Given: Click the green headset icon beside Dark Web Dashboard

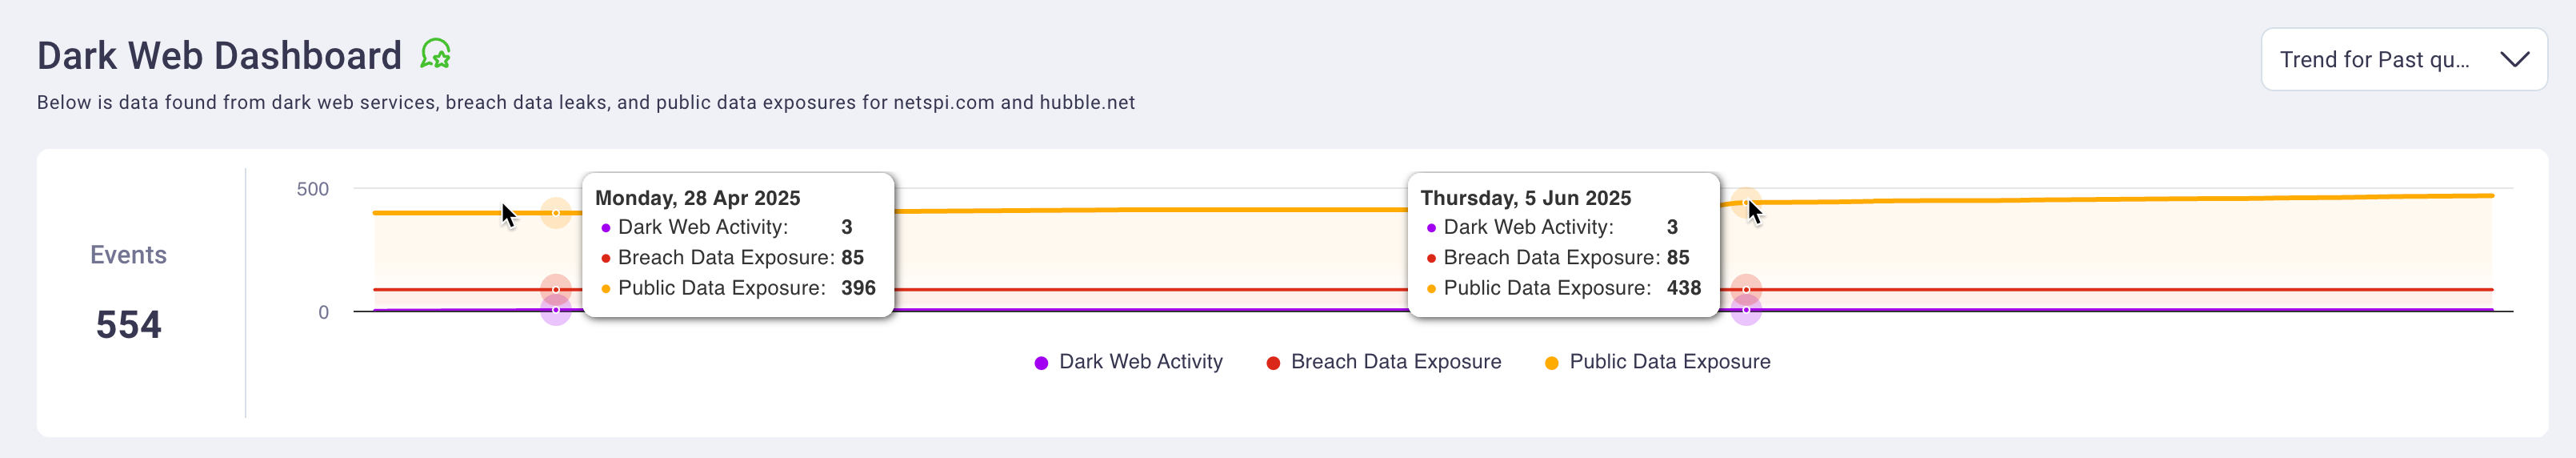Looking at the screenshot, I should click(435, 54).
